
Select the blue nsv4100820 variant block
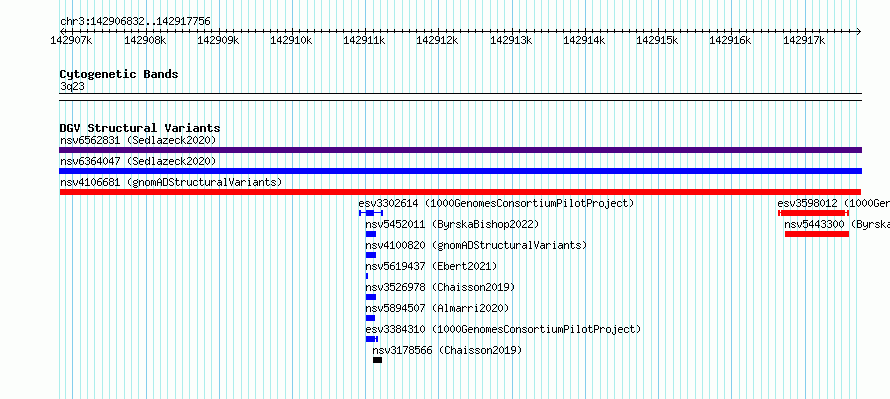tap(371, 255)
